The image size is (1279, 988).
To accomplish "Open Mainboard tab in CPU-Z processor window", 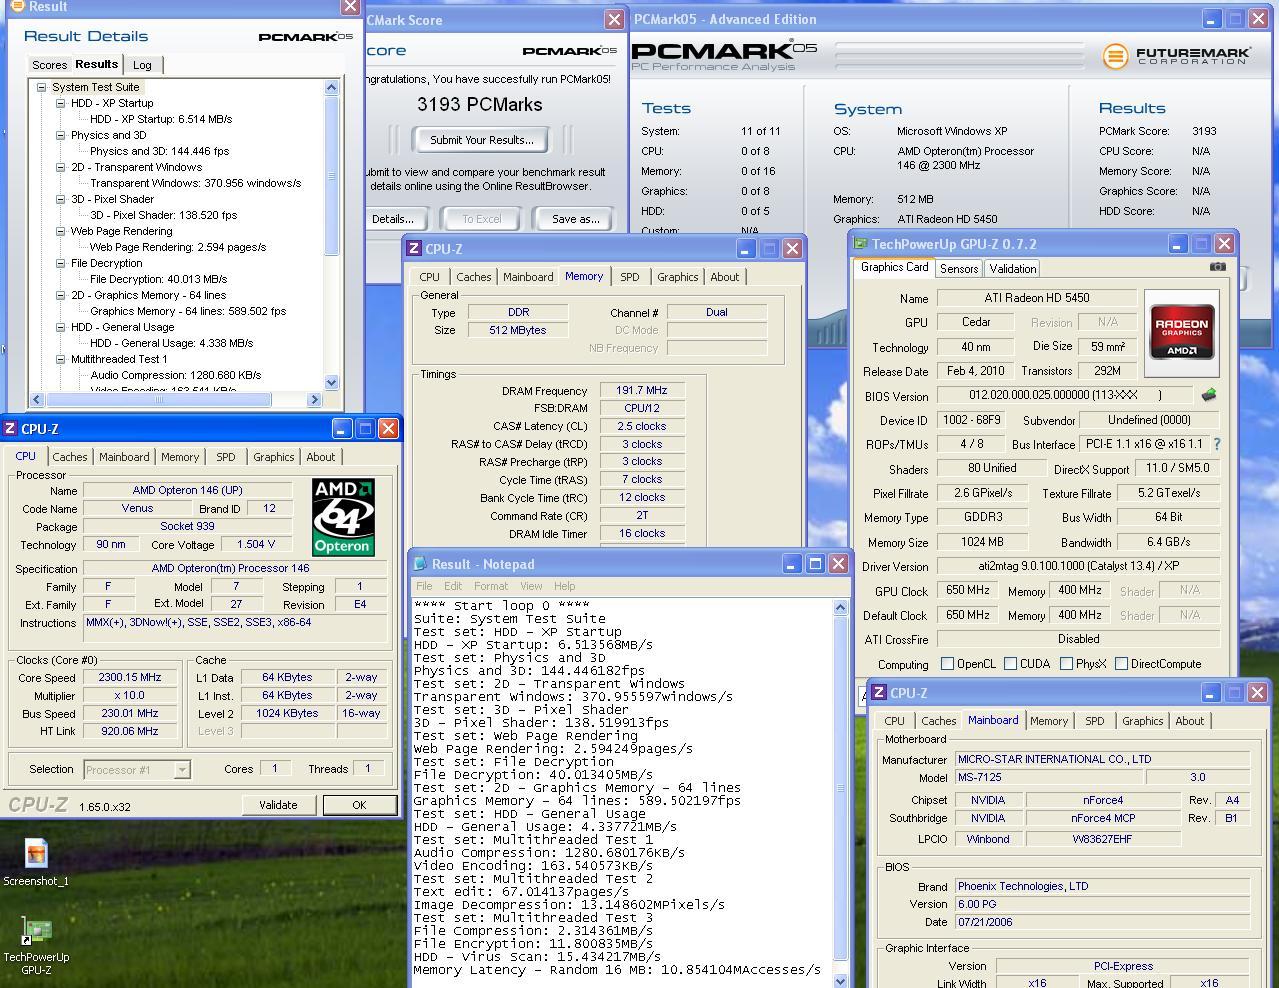I will tap(124, 457).
